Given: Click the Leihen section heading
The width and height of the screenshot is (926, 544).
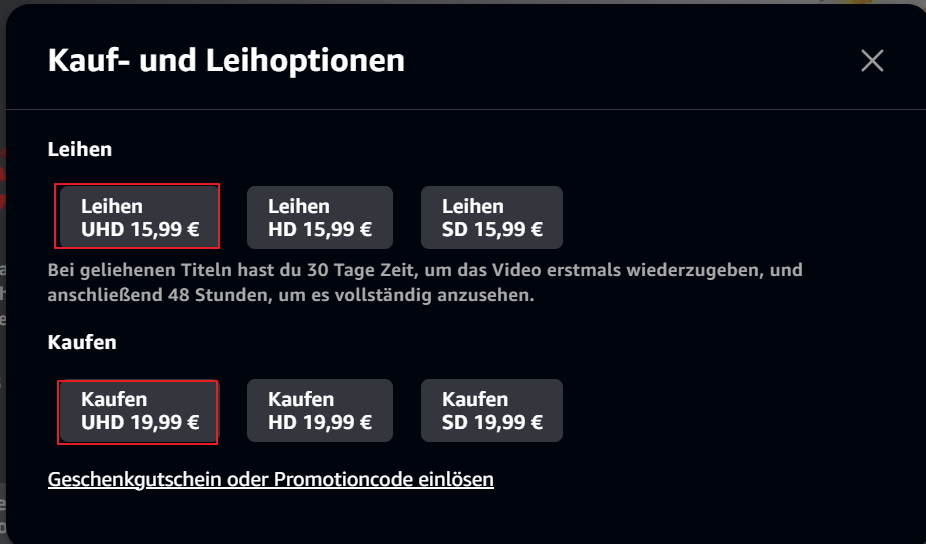Looking at the screenshot, I should [x=80, y=149].
